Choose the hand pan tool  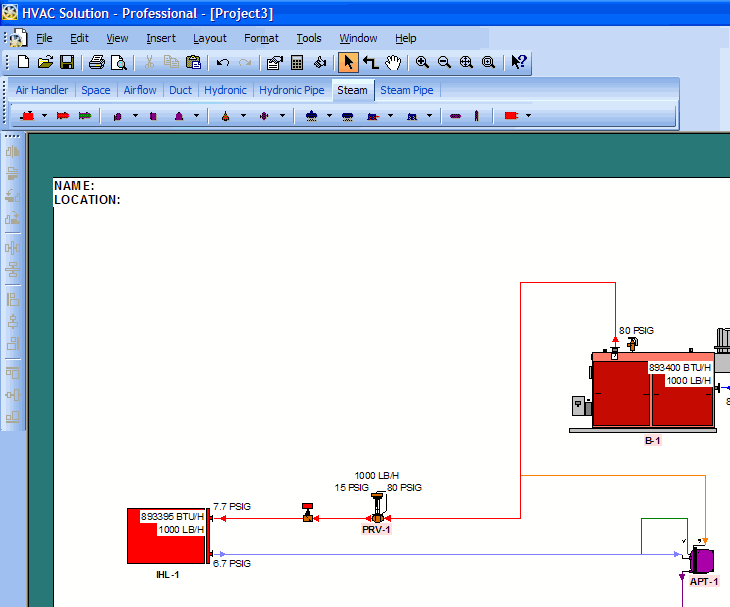393,62
